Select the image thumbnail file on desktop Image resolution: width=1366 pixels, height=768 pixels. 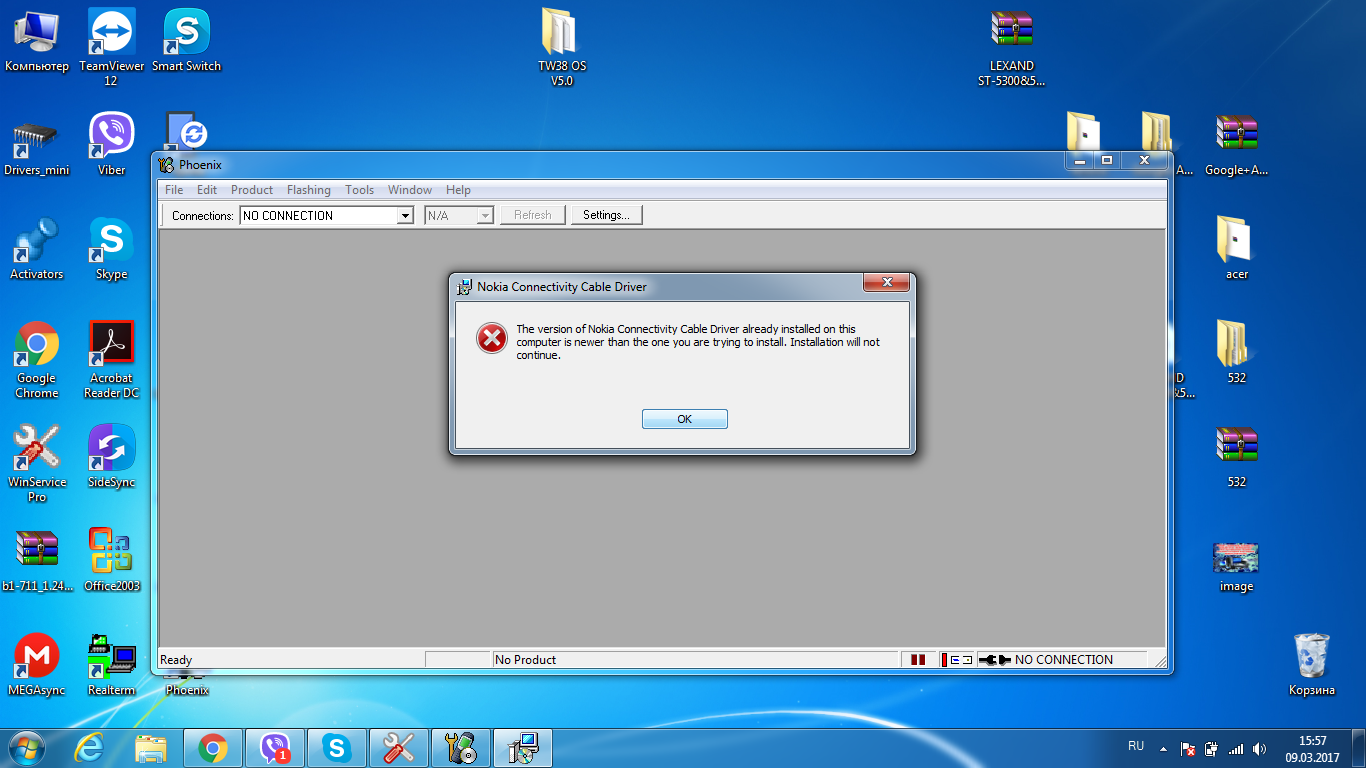1236,567
